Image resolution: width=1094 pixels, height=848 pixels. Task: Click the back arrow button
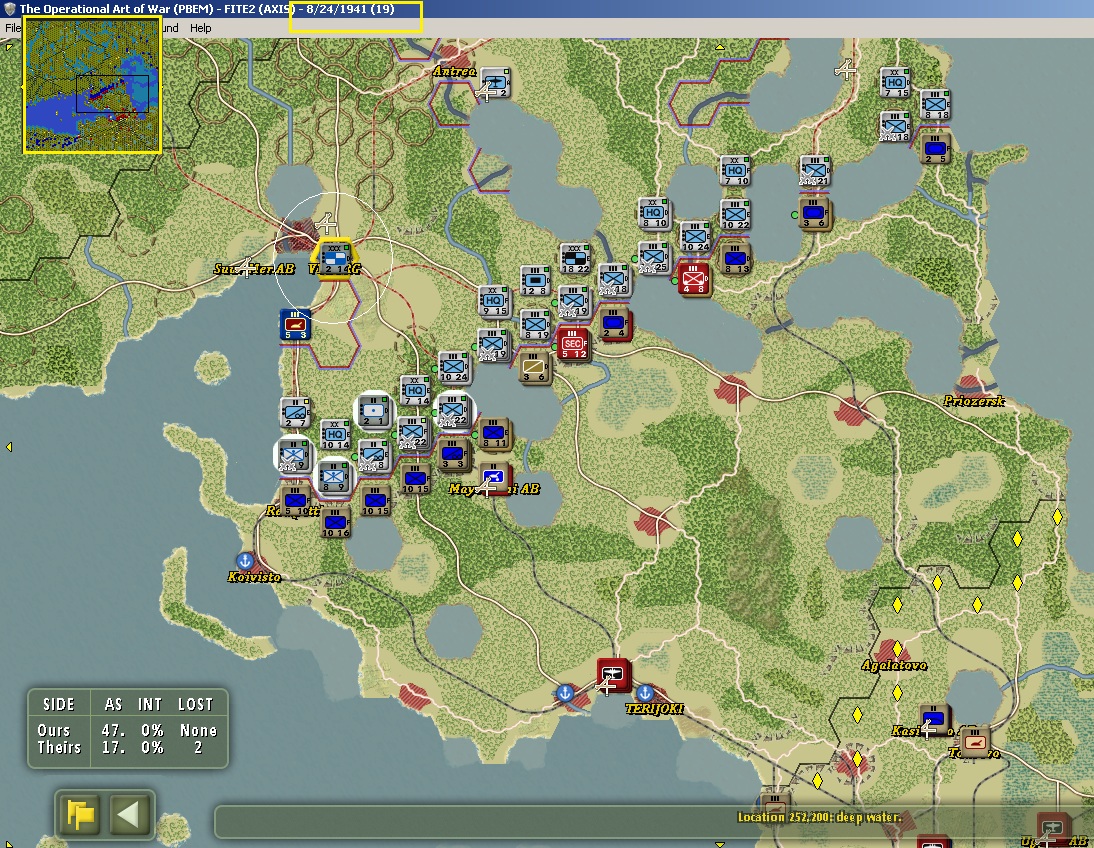coord(130,814)
